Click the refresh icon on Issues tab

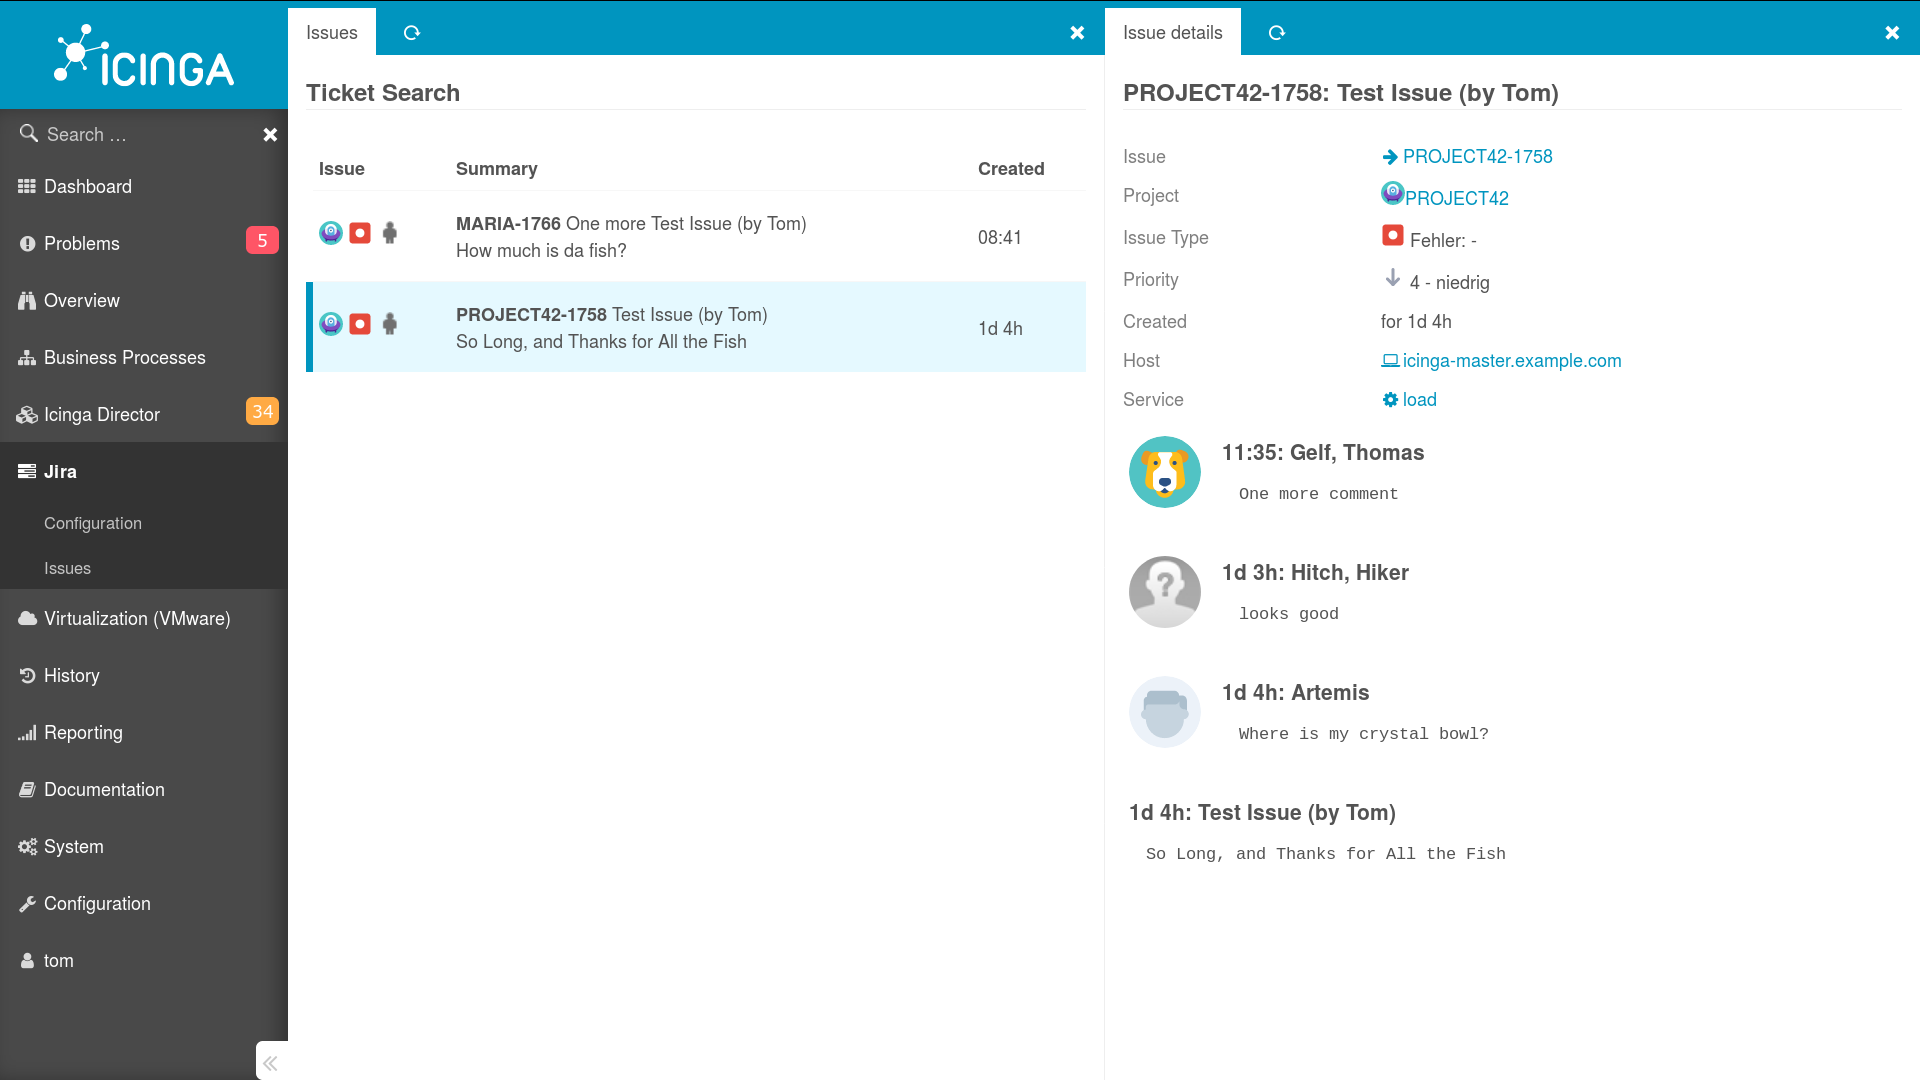pos(413,32)
